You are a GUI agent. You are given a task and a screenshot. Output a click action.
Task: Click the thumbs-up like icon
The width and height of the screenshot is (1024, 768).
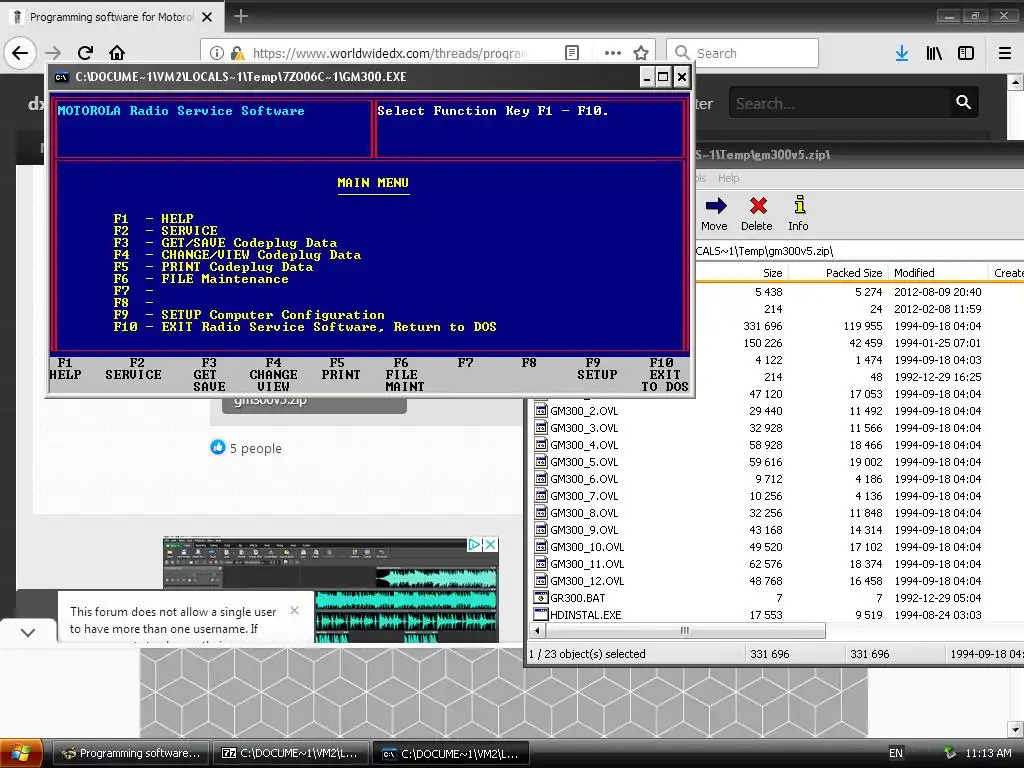click(x=217, y=447)
